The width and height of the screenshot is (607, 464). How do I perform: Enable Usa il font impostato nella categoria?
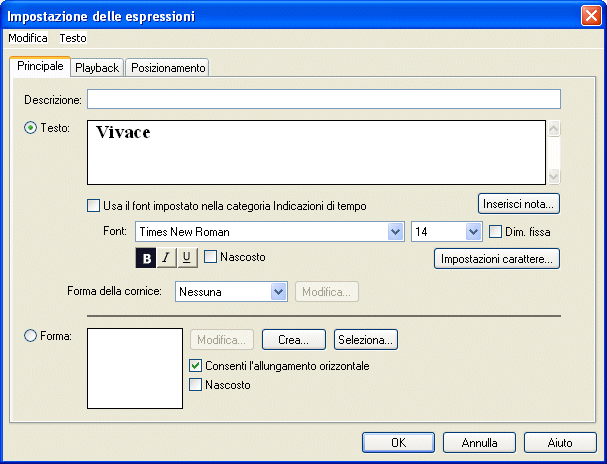94,205
